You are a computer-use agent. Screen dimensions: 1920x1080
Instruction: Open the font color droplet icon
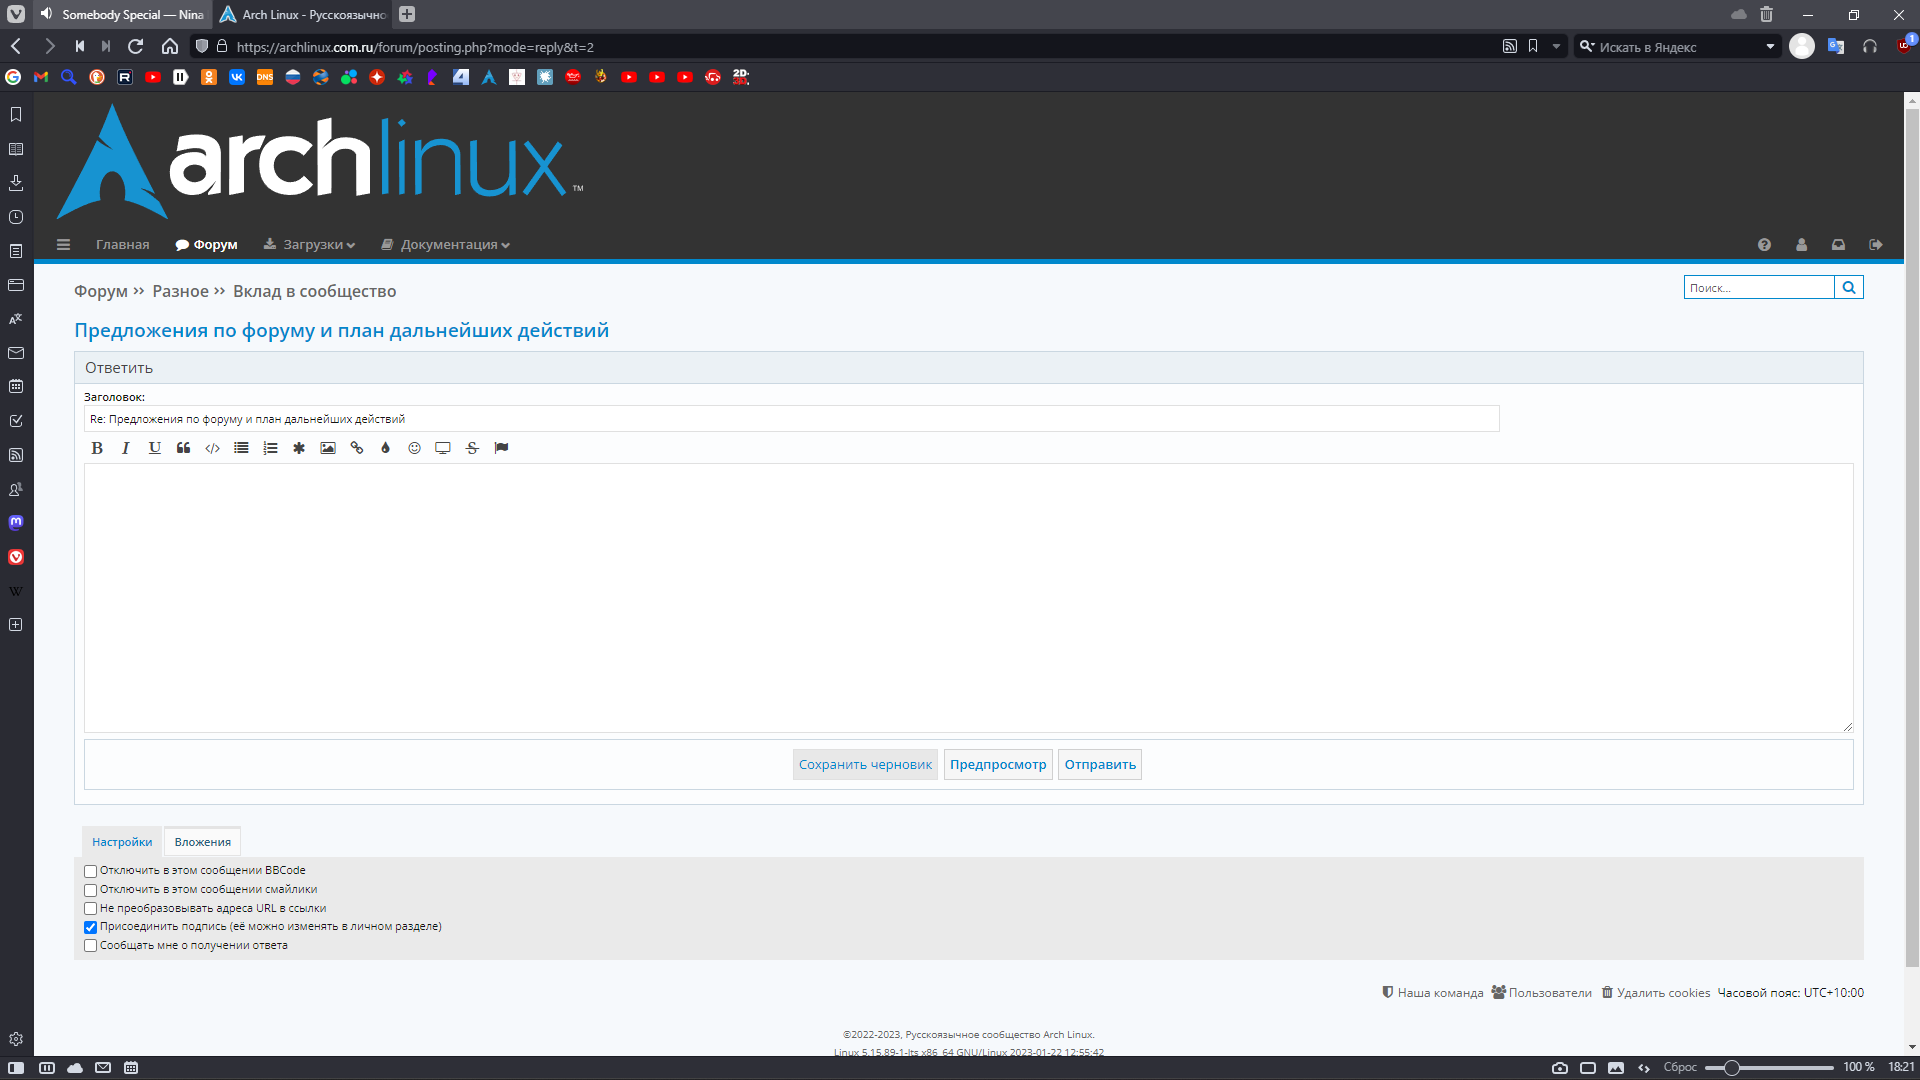tap(385, 448)
